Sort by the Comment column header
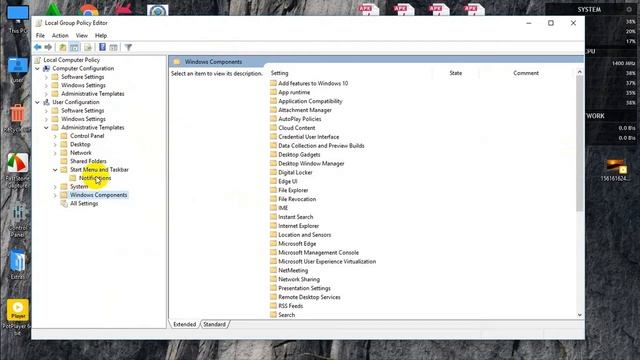The image size is (640, 360). point(526,73)
